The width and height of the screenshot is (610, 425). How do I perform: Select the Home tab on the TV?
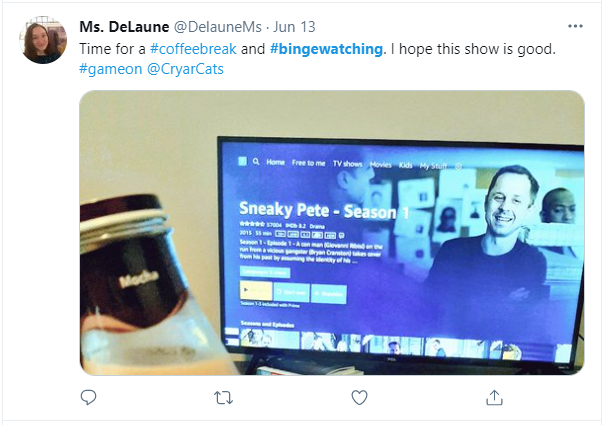(x=276, y=162)
